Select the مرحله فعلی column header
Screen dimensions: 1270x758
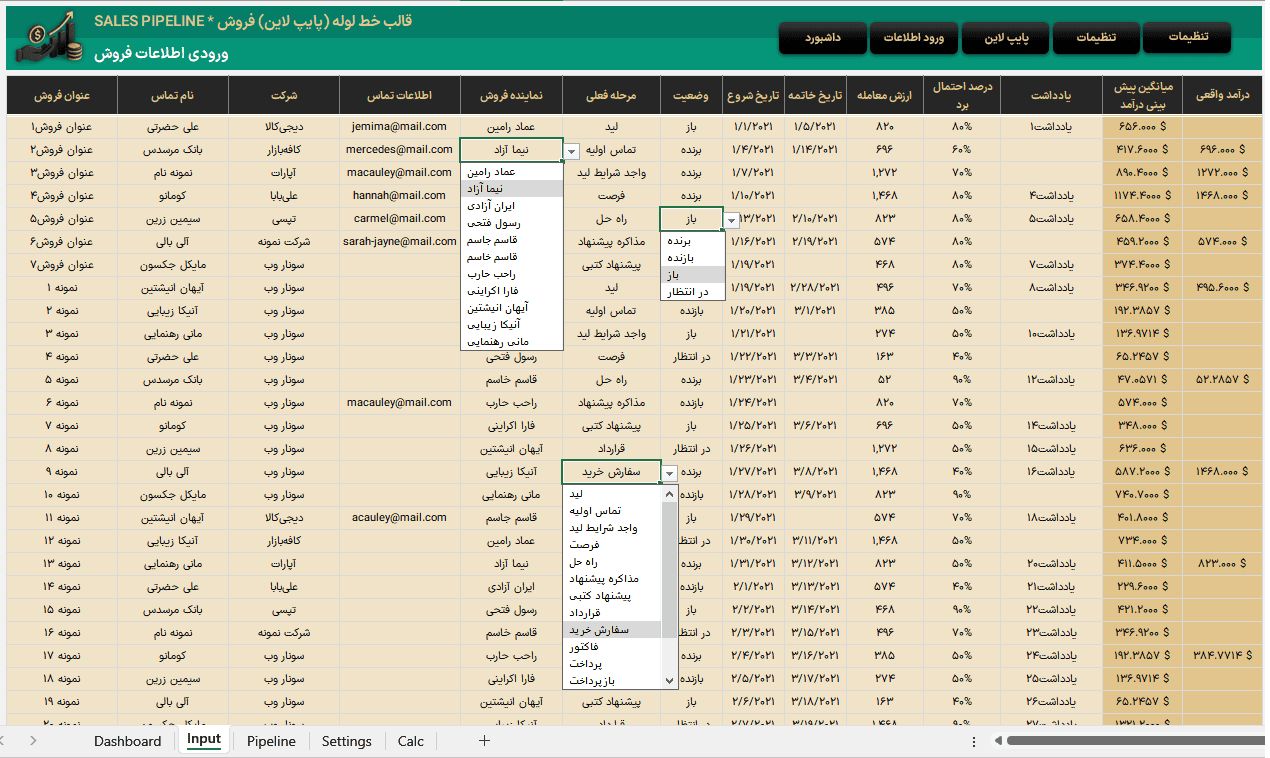point(611,96)
